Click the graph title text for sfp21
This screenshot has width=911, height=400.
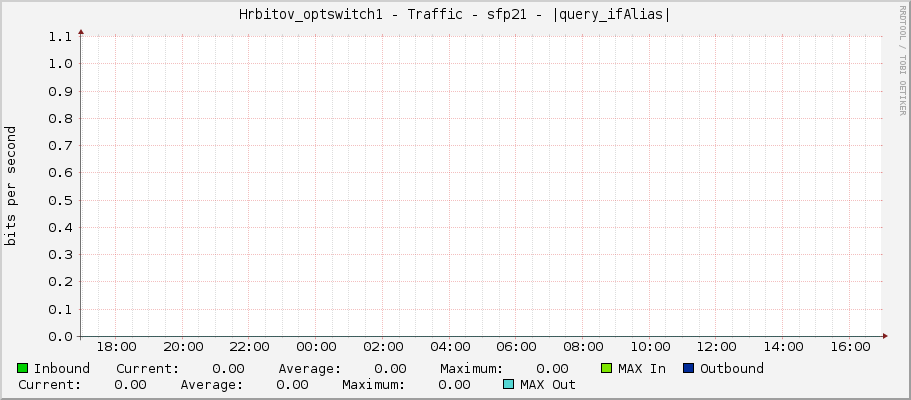pyautogui.click(x=455, y=14)
